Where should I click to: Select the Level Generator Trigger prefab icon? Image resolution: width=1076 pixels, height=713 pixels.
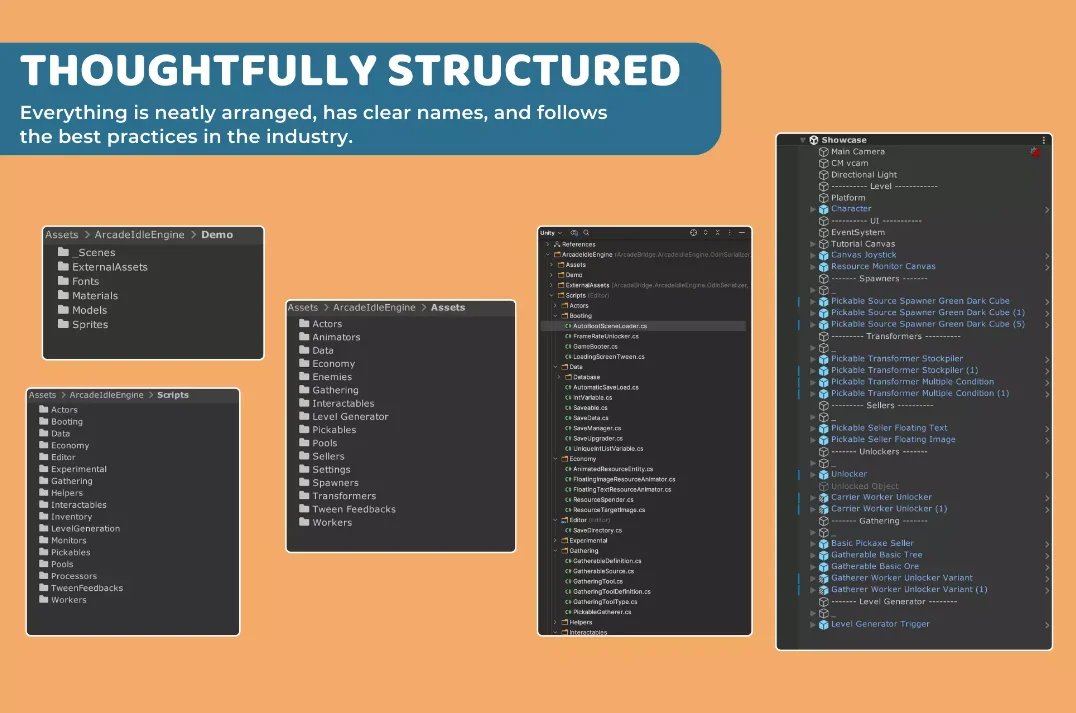coord(823,624)
